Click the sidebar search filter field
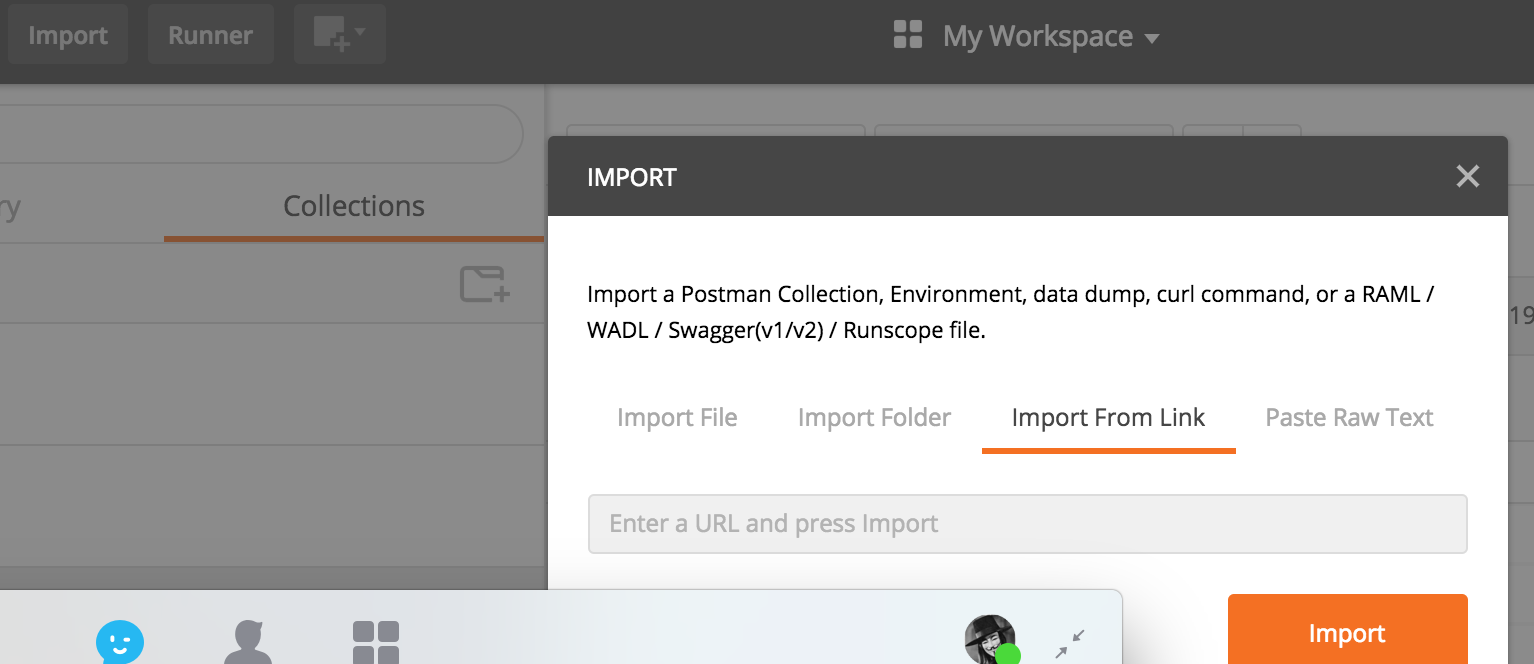 coord(260,134)
